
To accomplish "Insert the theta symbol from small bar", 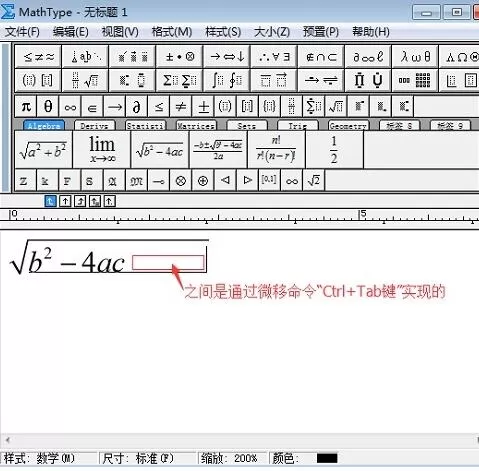I will pos(48,107).
